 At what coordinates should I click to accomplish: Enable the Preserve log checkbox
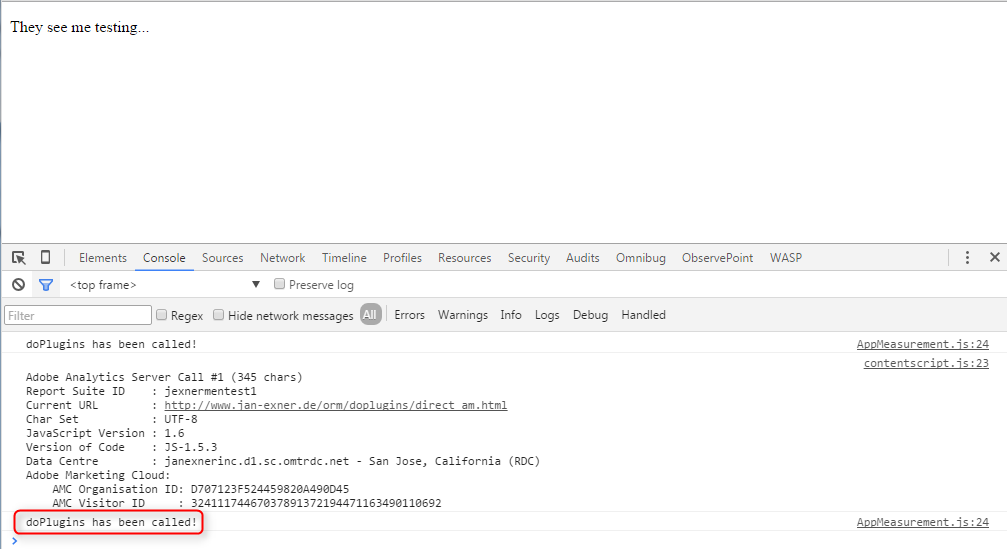[280, 285]
